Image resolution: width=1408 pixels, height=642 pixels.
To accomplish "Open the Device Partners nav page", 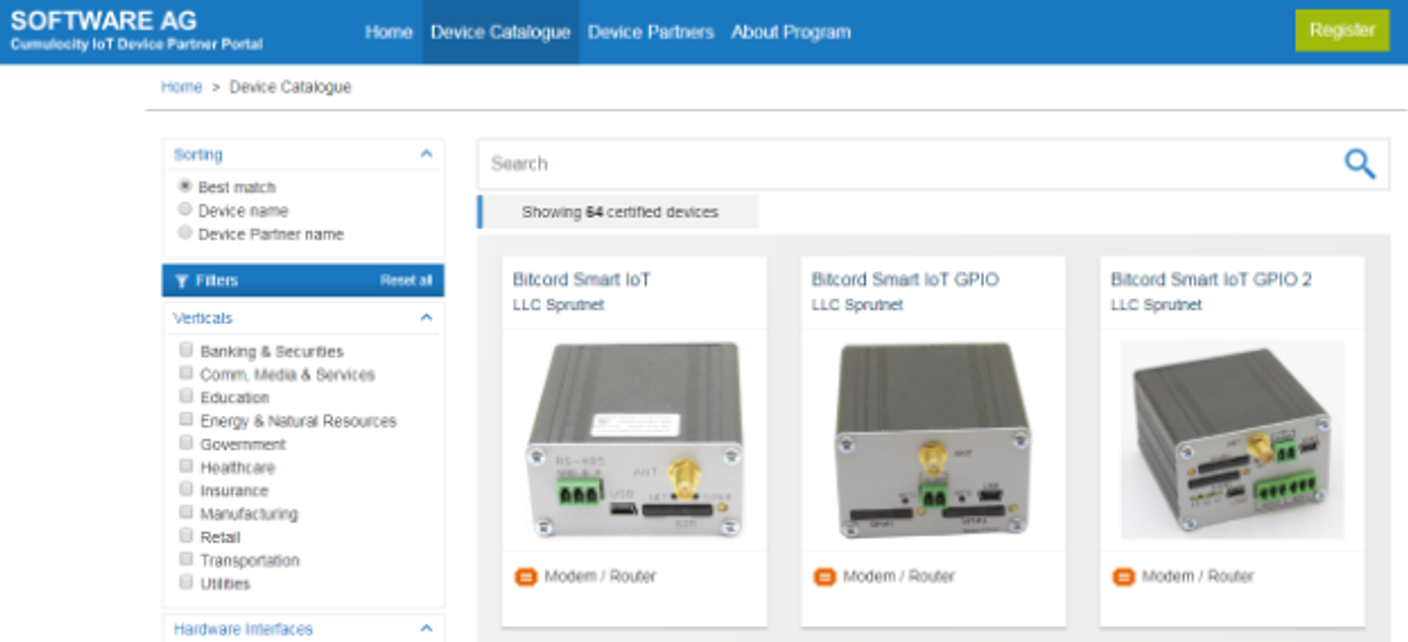I will pos(651,32).
